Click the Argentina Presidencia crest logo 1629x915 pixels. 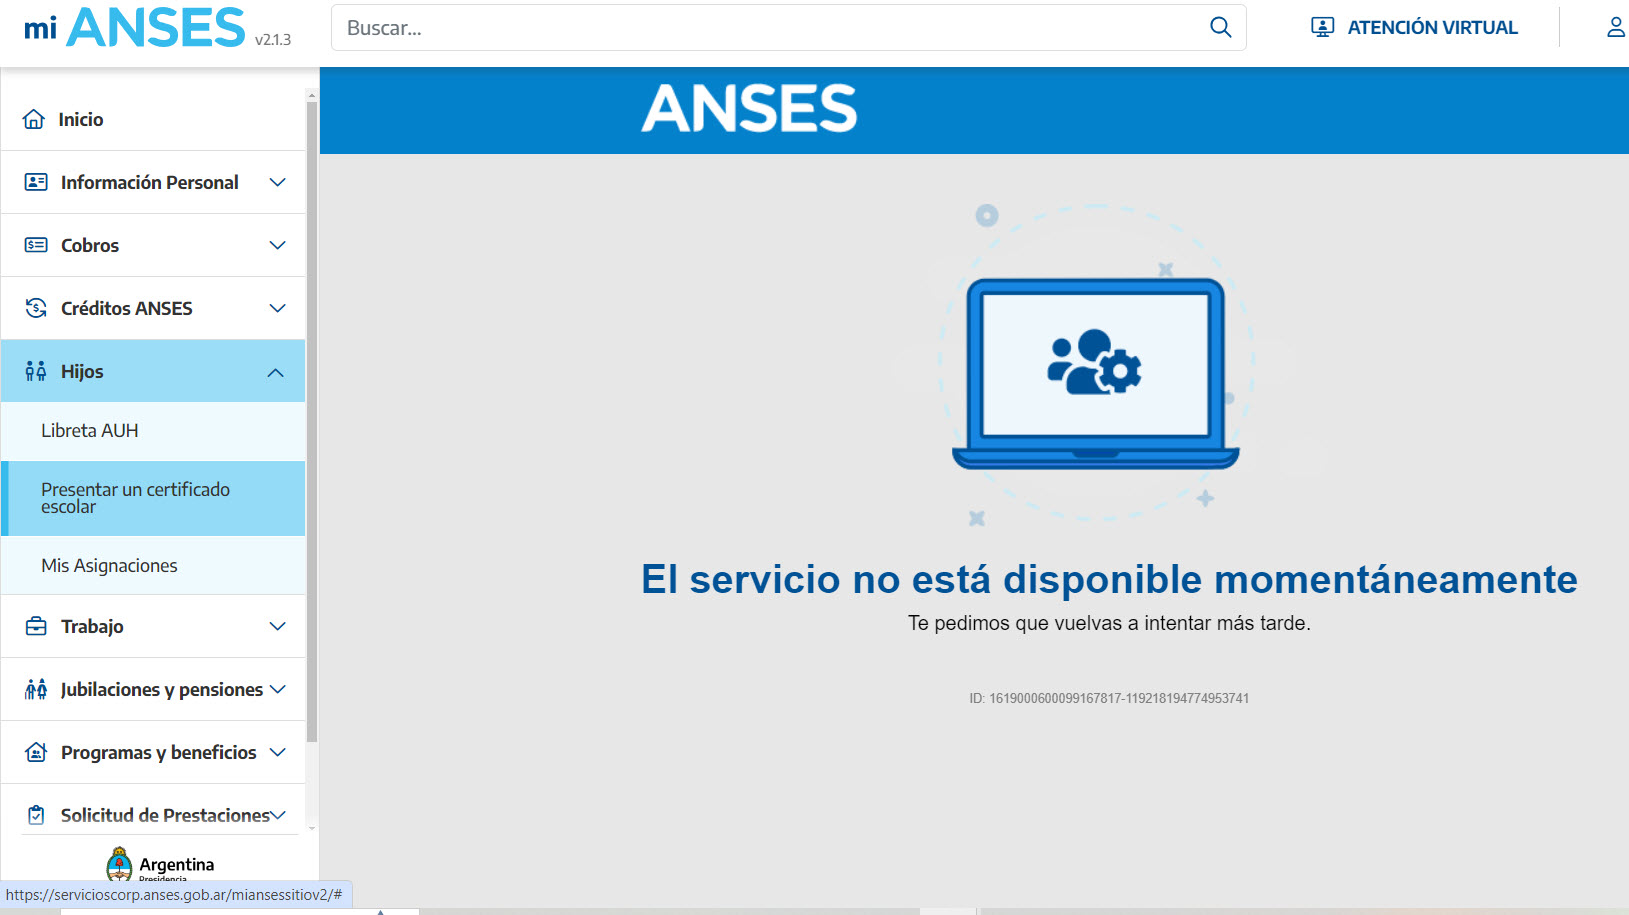pos(119,864)
